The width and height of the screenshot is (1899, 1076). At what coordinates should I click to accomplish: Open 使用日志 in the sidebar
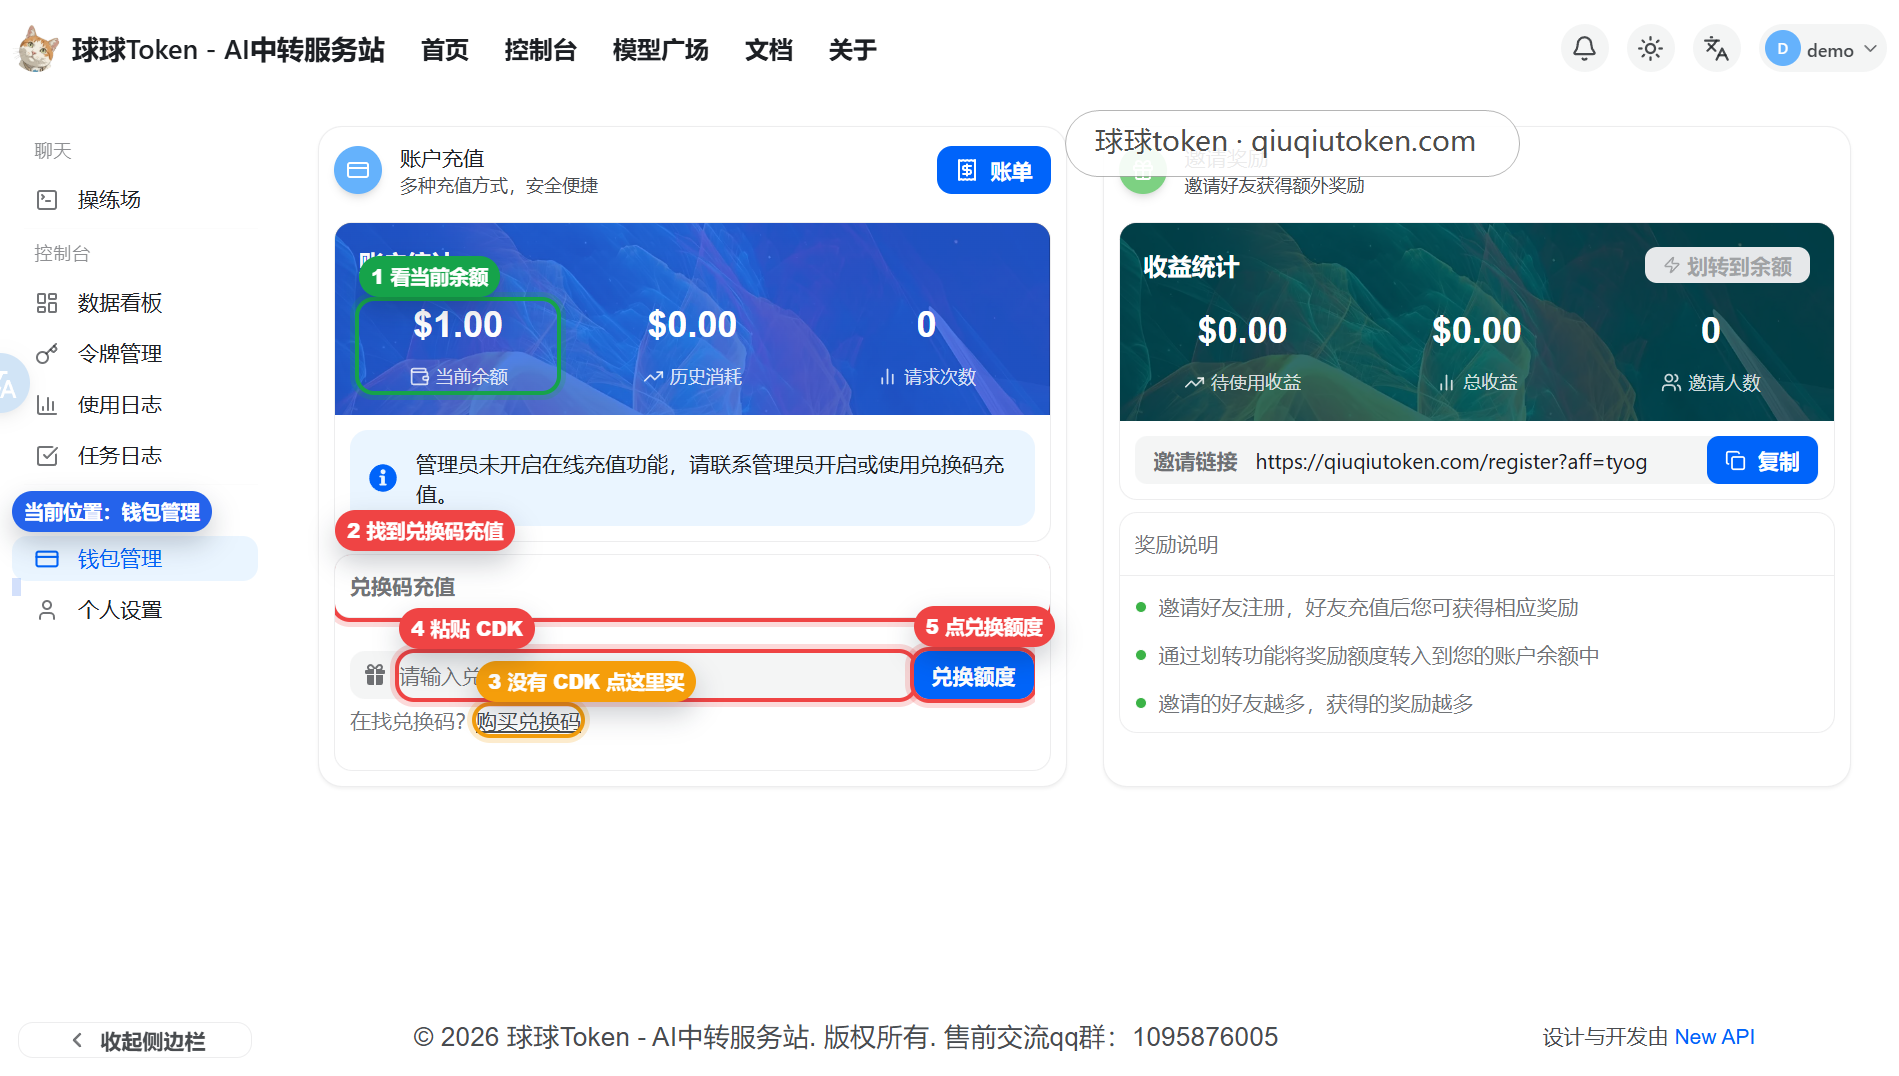coord(135,405)
